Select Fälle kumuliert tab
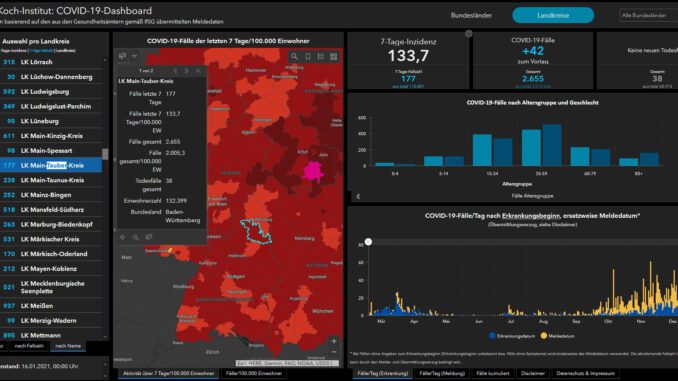 (493, 373)
